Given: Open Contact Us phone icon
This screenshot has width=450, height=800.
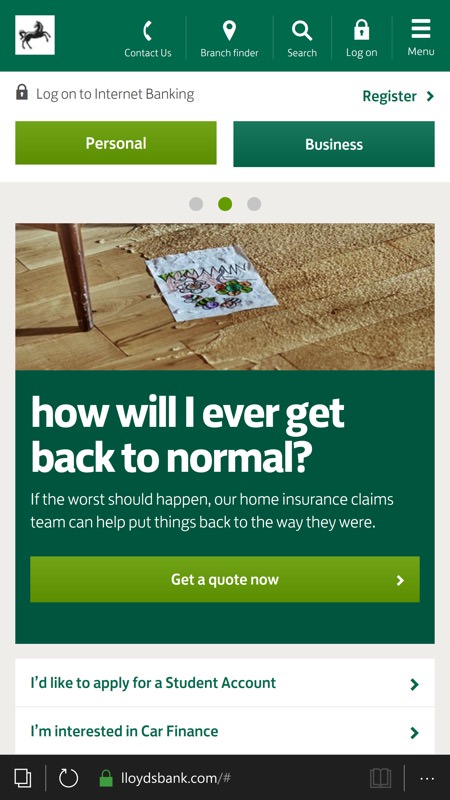Looking at the screenshot, I should 147,32.
